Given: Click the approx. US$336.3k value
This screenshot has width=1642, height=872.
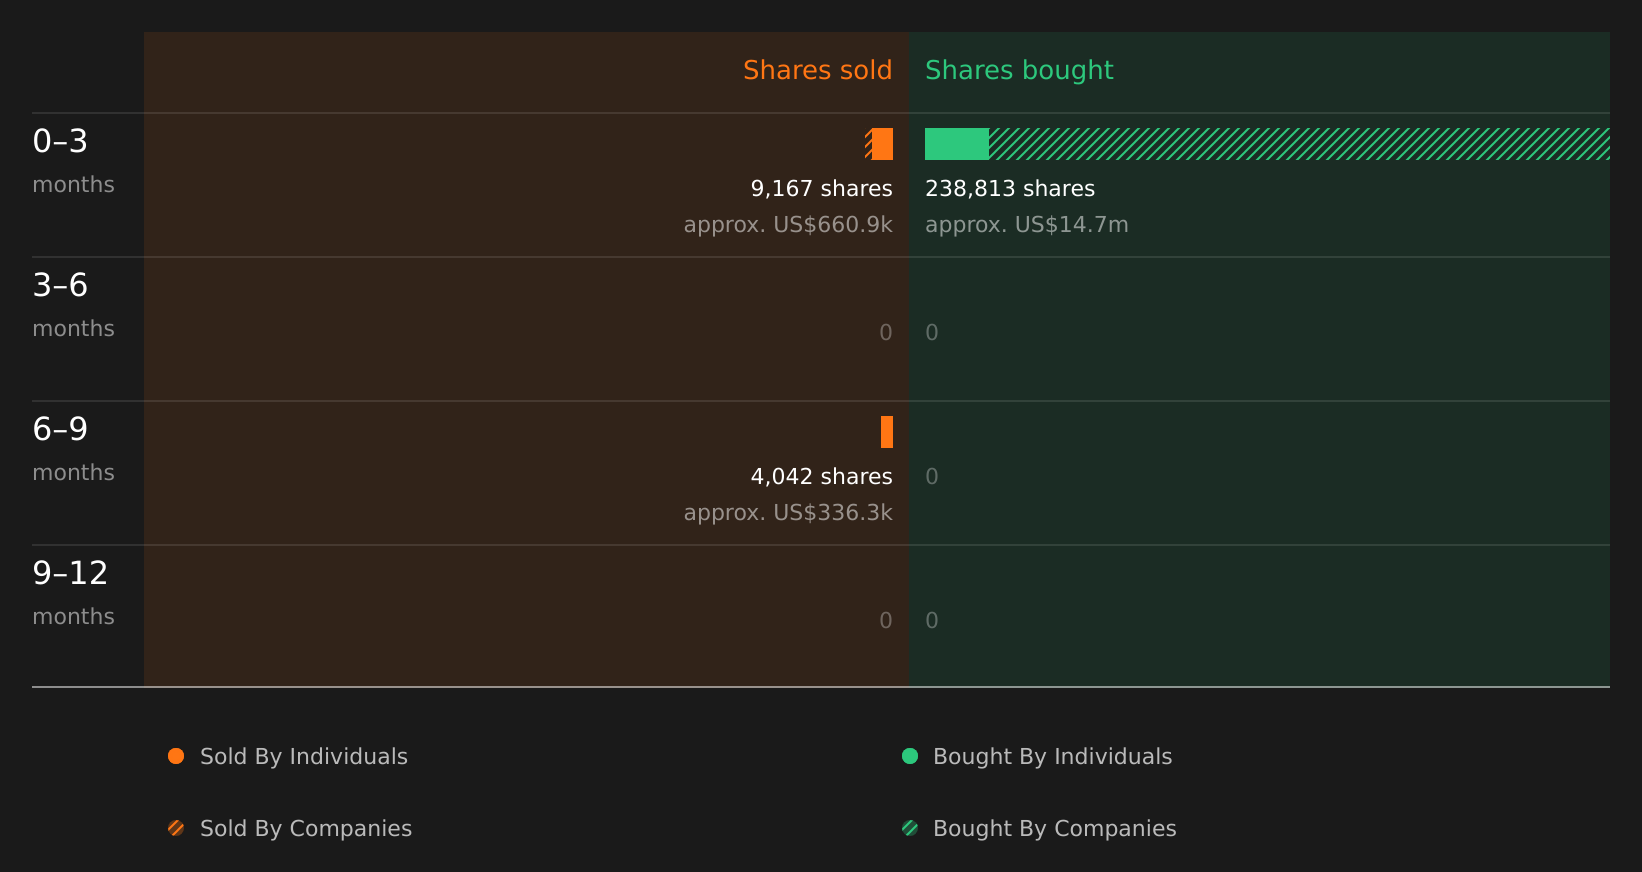Looking at the screenshot, I should (788, 513).
